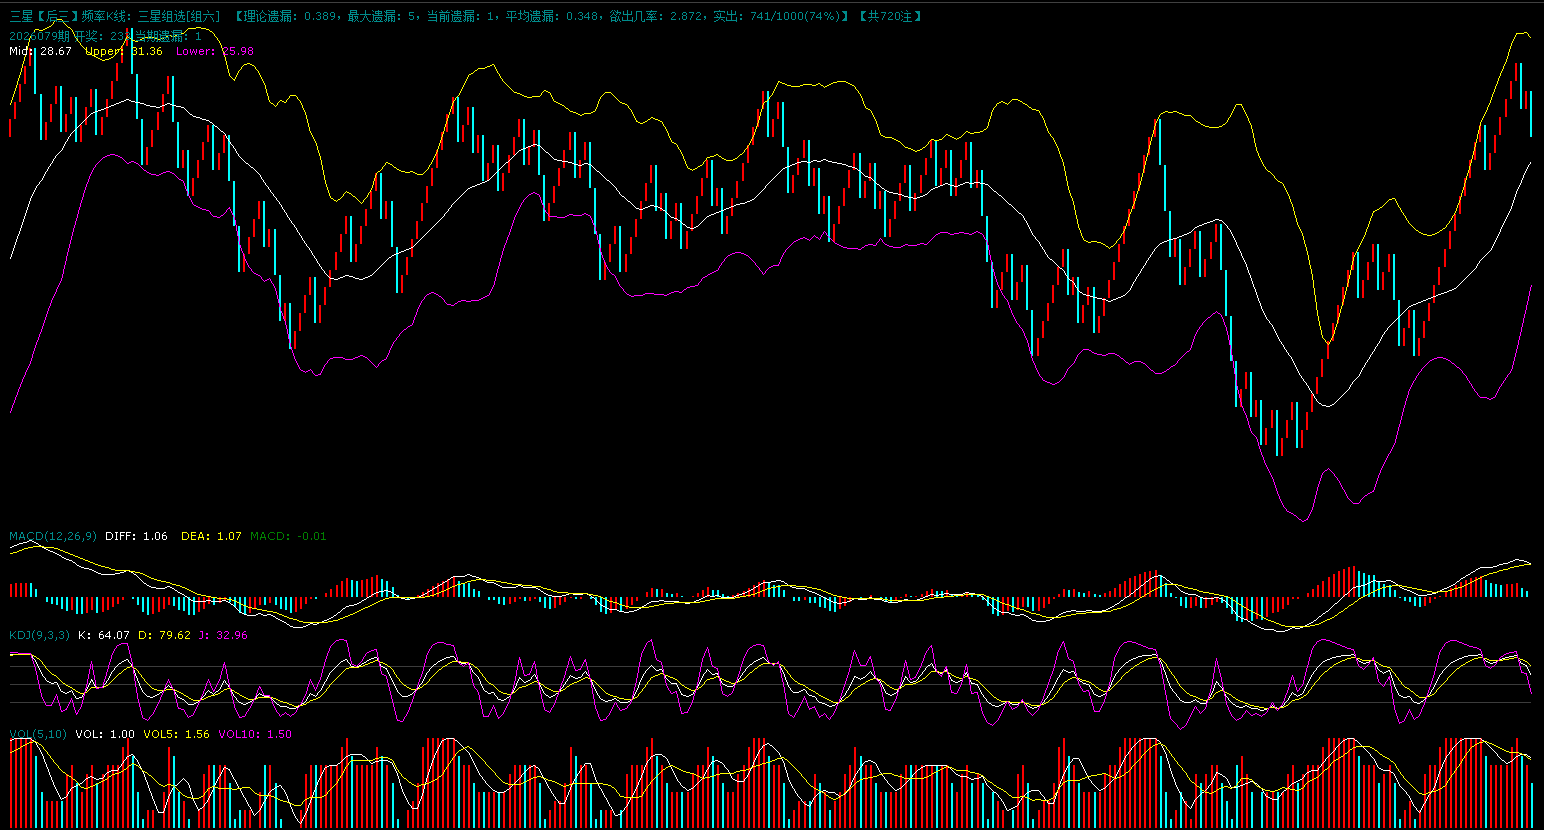1544x830 pixels.
Task: Click the magenta VOL10: 1.50 value
Action: pyautogui.click(x=255, y=734)
